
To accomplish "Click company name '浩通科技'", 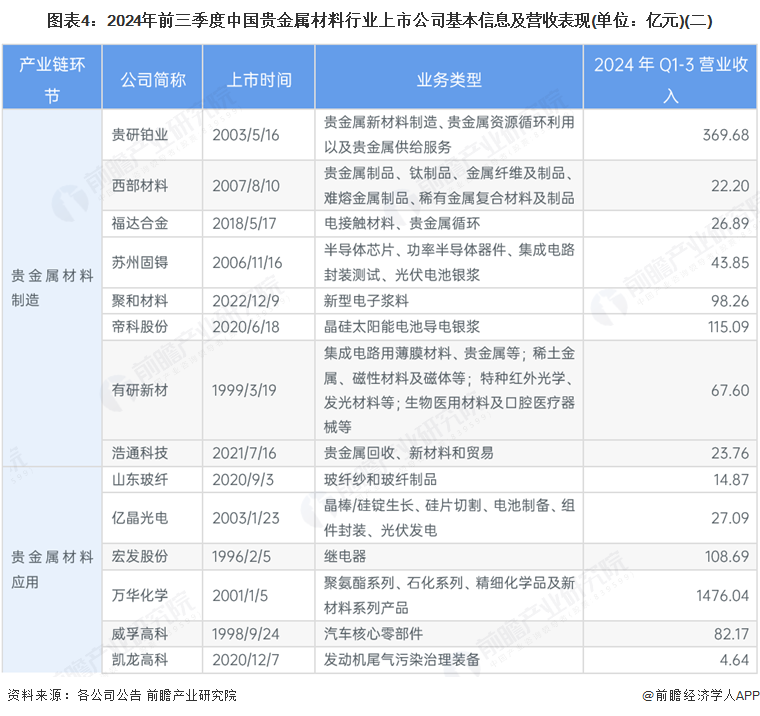I will point(140,453).
